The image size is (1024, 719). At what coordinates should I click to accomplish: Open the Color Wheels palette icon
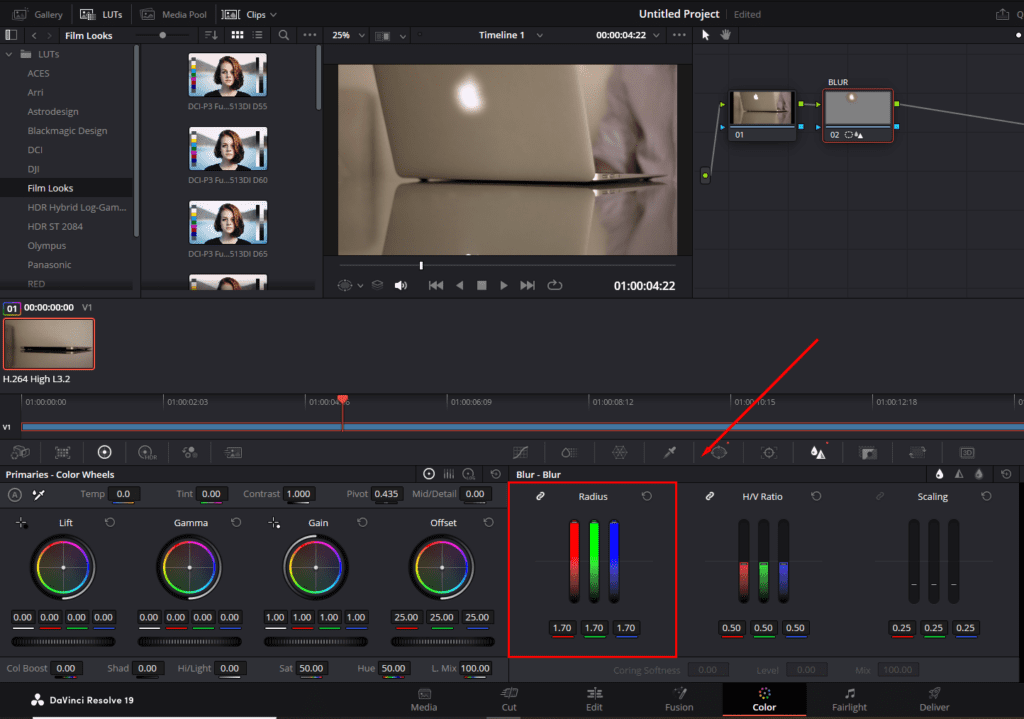(104, 453)
